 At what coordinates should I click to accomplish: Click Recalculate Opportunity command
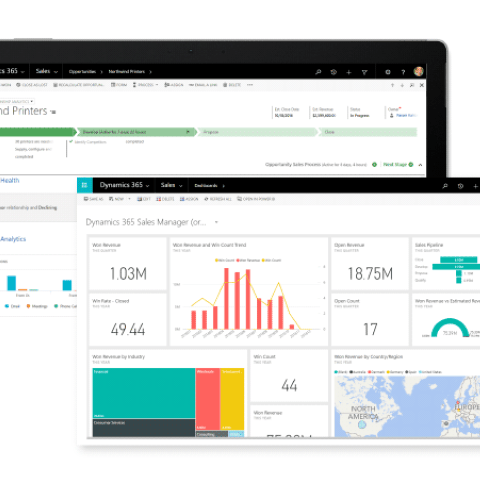point(79,85)
